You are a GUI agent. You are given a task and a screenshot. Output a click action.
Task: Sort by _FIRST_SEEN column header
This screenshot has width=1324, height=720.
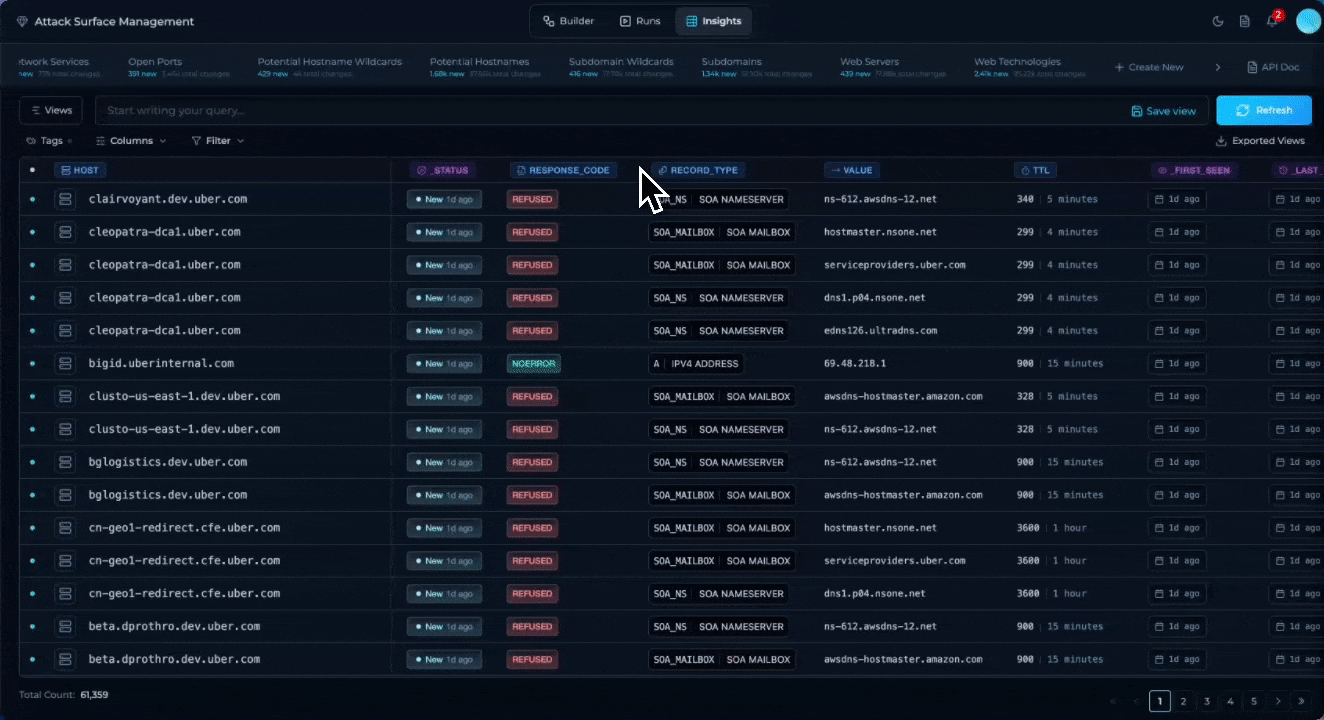[x=1194, y=170]
